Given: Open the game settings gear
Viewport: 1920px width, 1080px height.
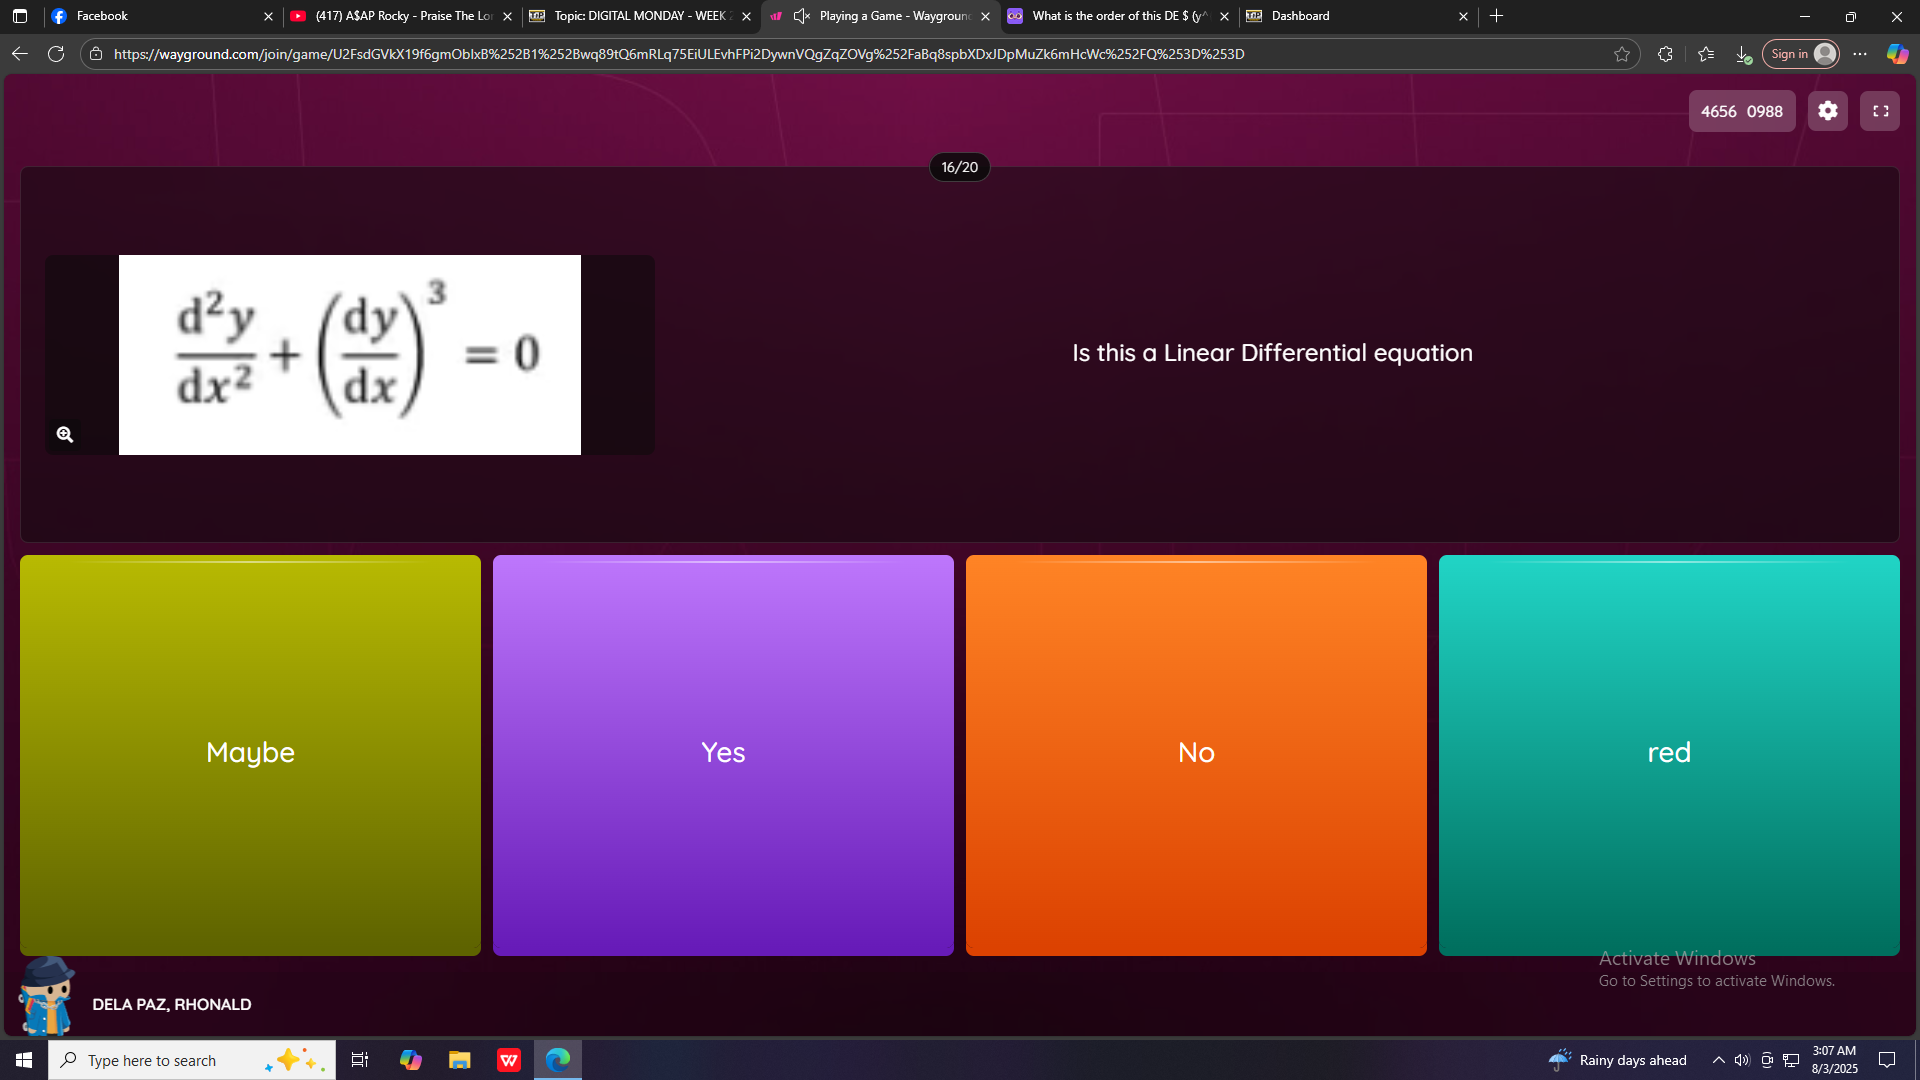Looking at the screenshot, I should coord(1827,111).
